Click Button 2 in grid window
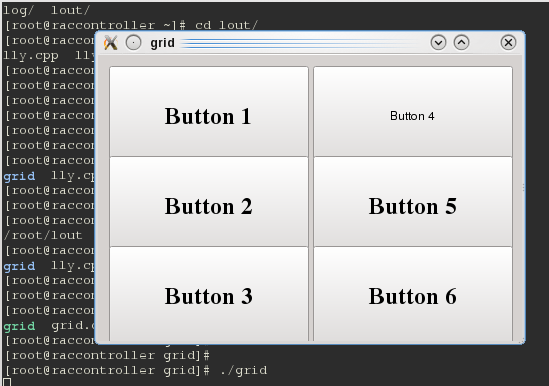Screen dimensions: 549x386 coord(209,202)
